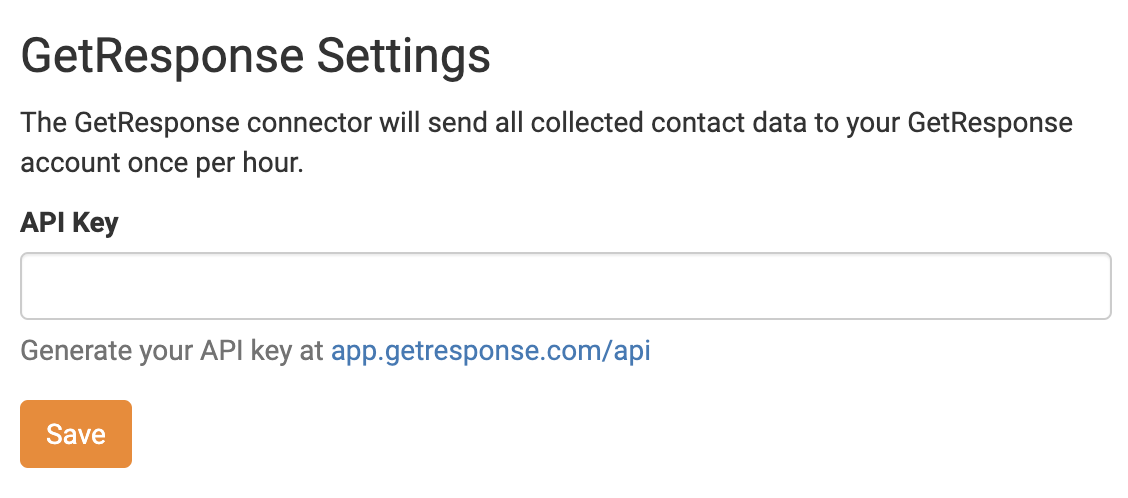Click the API Key field label
The width and height of the screenshot is (1128, 498).
click(69, 222)
